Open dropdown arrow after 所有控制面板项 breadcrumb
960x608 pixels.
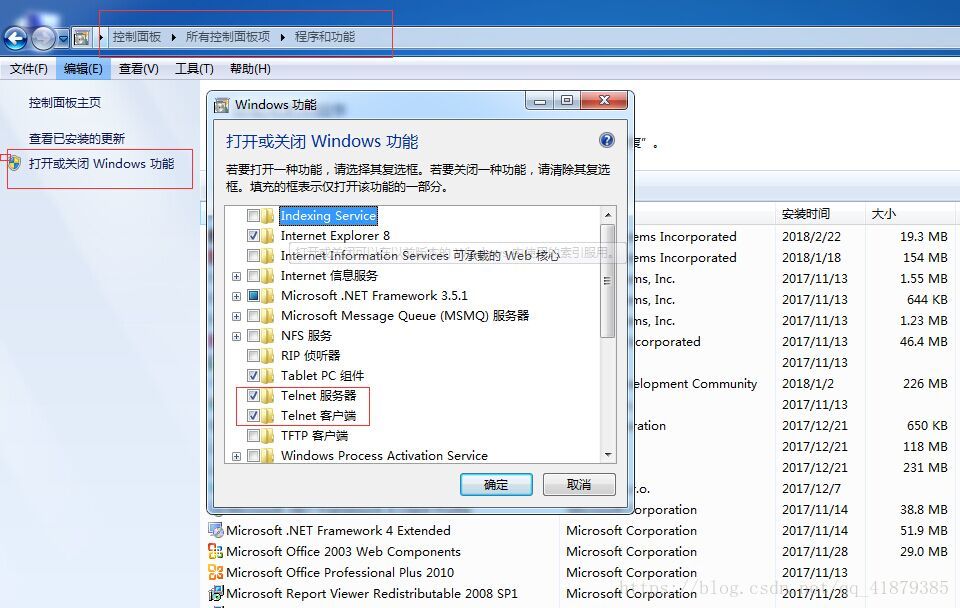point(282,37)
